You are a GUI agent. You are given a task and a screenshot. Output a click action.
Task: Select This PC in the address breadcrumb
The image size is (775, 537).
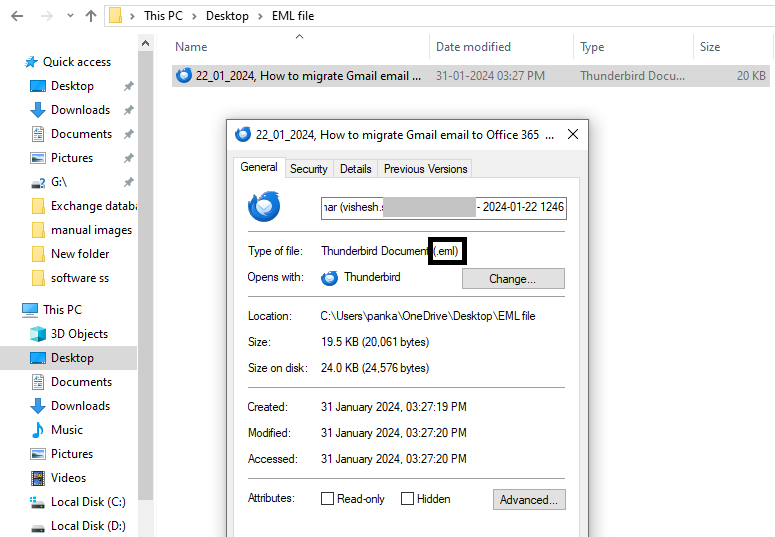[x=163, y=16]
